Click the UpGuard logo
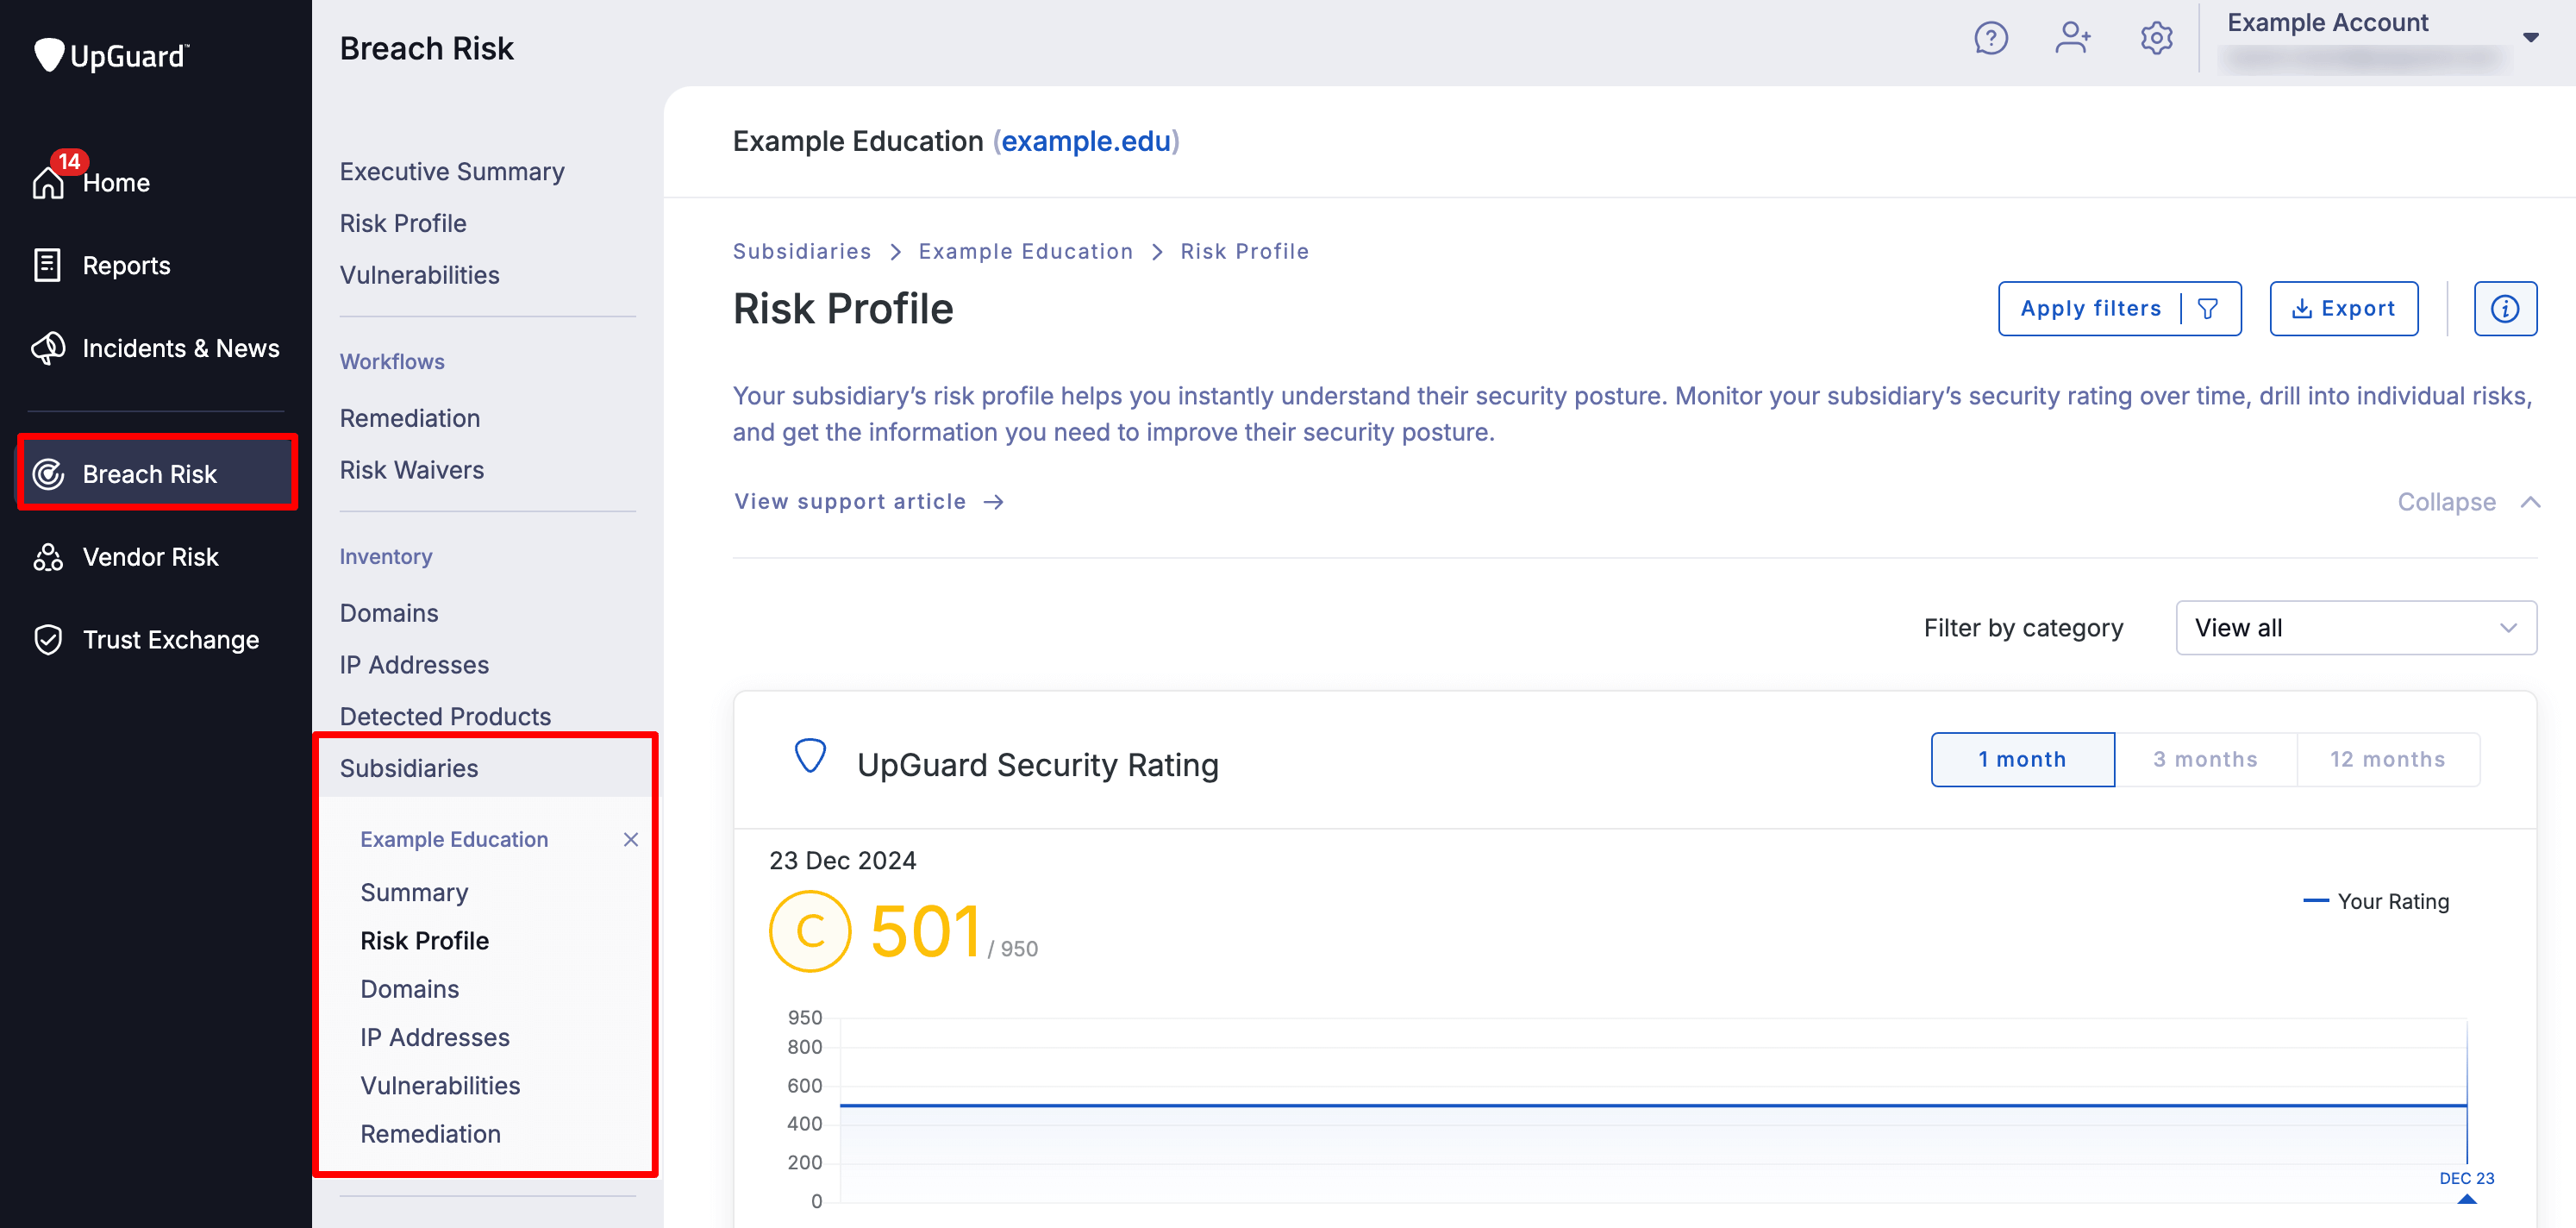Screen dimensions: 2576x1228 [x=111, y=55]
